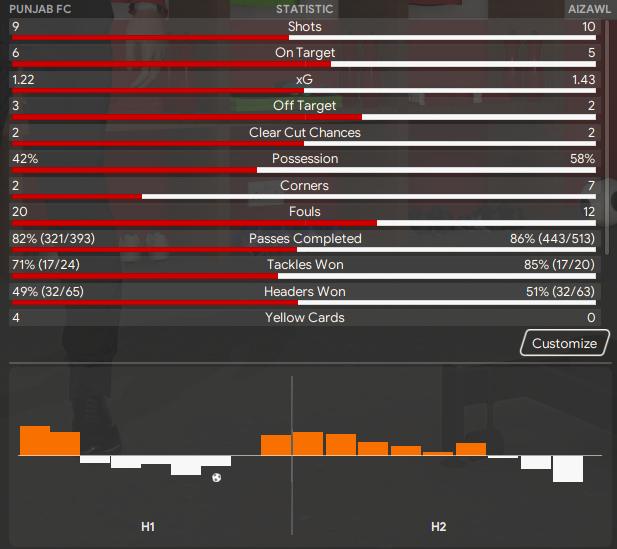Click the STATISTIC column header

click(x=305, y=9)
